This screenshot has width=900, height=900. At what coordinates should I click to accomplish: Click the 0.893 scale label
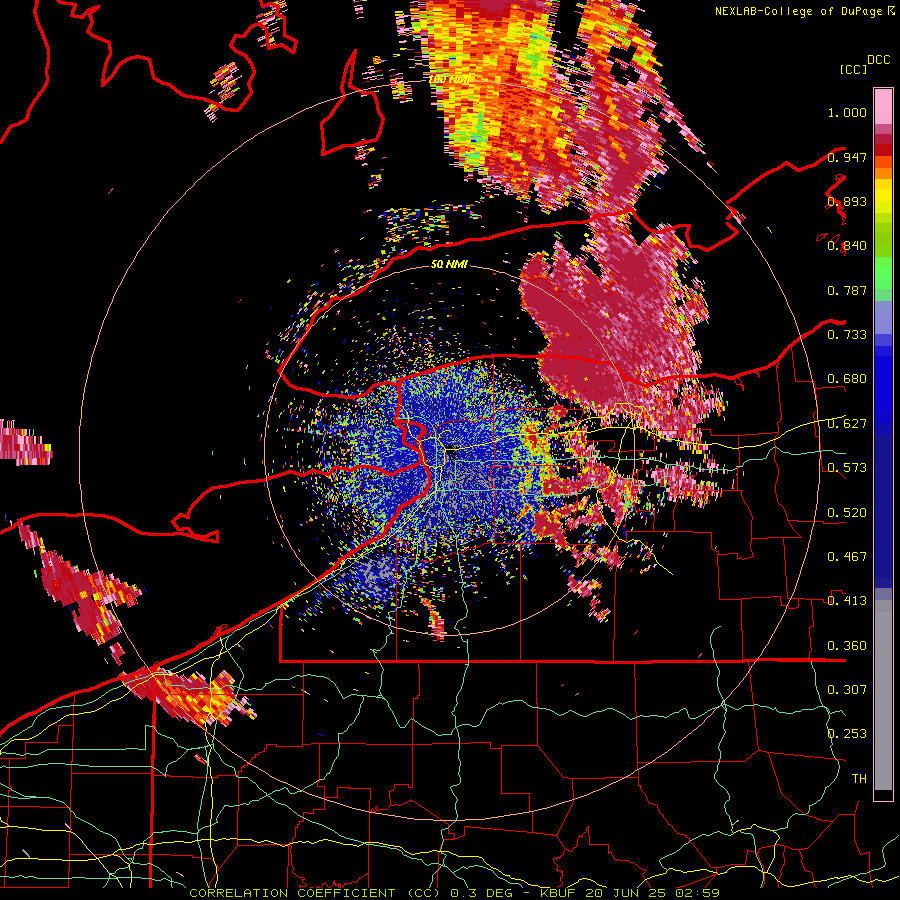click(847, 201)
